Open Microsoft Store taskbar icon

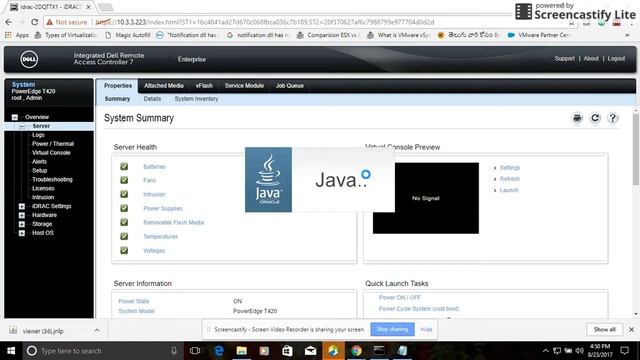(x=287, y=351)
